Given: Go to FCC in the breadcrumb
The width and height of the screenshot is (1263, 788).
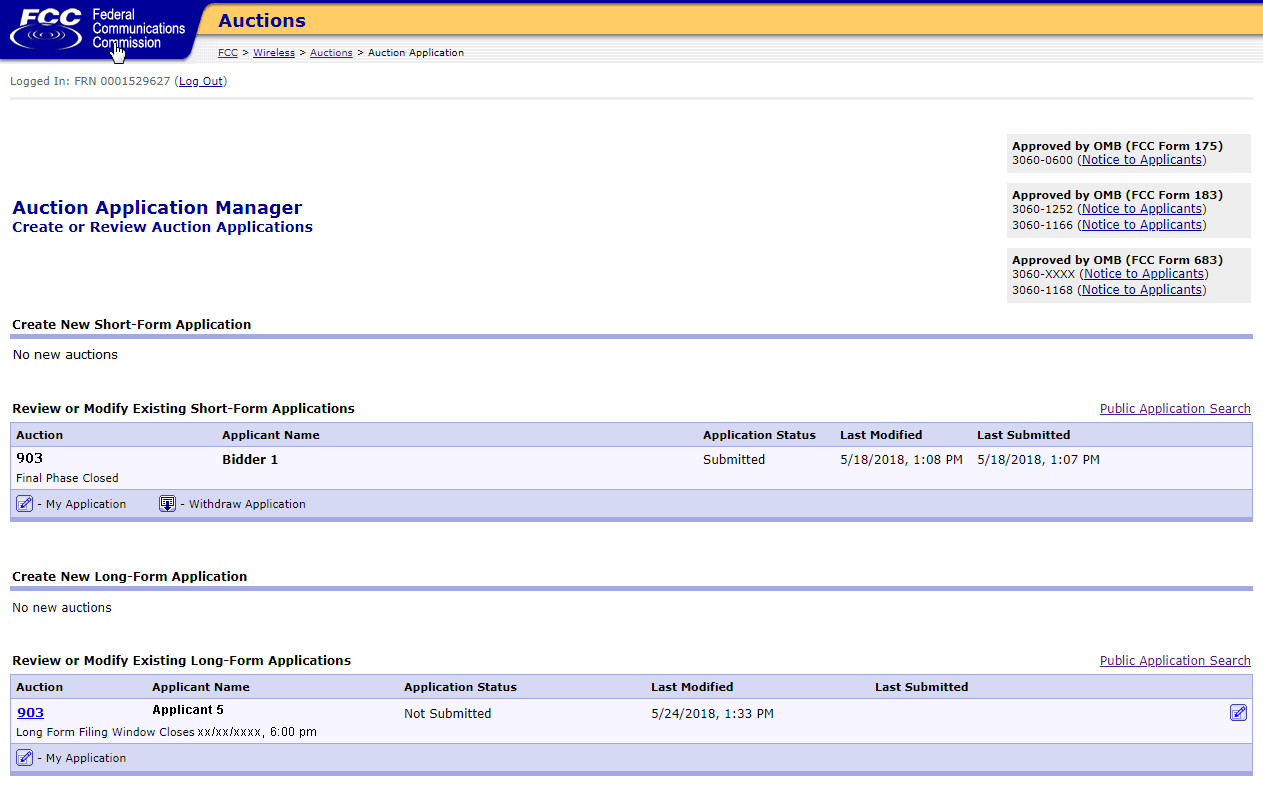Looking at the screenshot, I should (x=228, y=53).
